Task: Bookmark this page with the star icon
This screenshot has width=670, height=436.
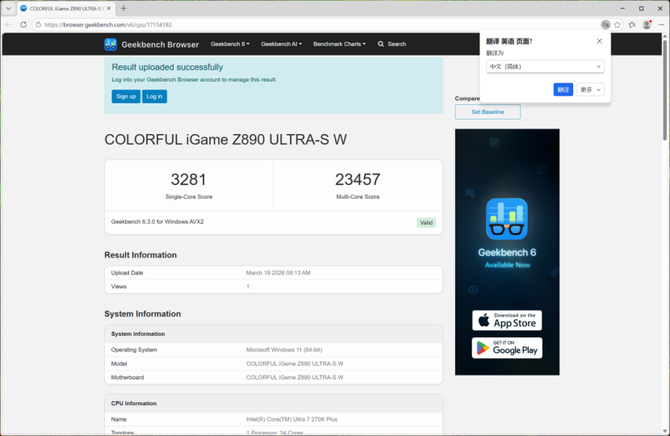Action: coord(618,24)
